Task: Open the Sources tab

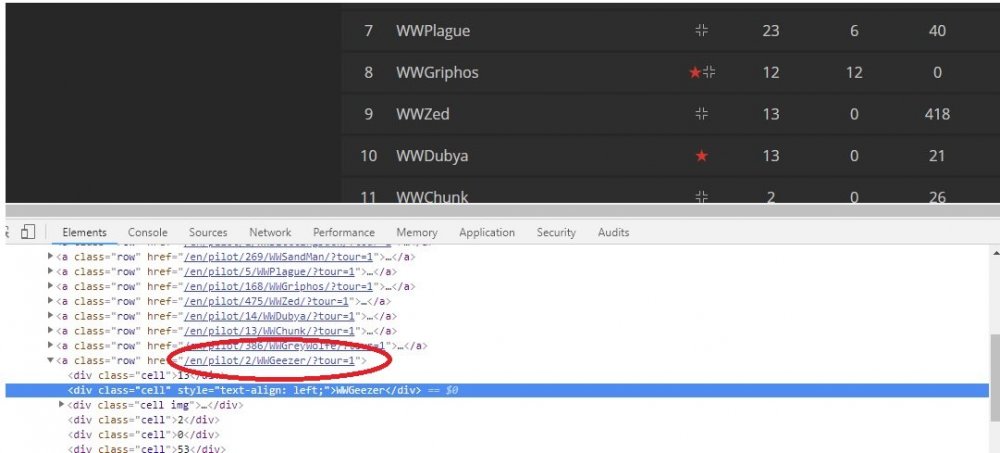Action: click(x=208, y=233)
